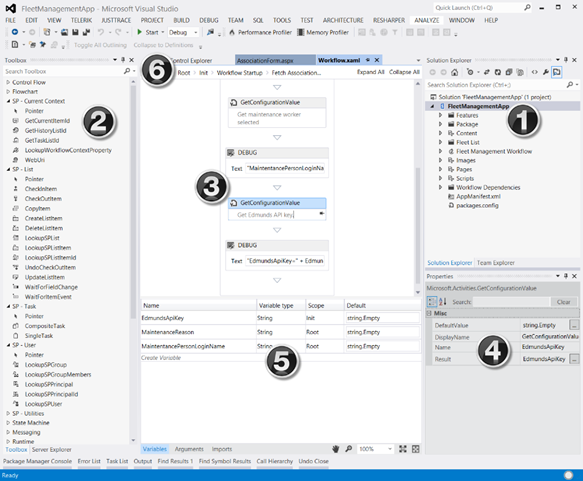Image resolution: width=583 pixels, height=481 pixels.
Task: Click the Properties wrench icon in Solution Explorer
Action: (545, 72)
